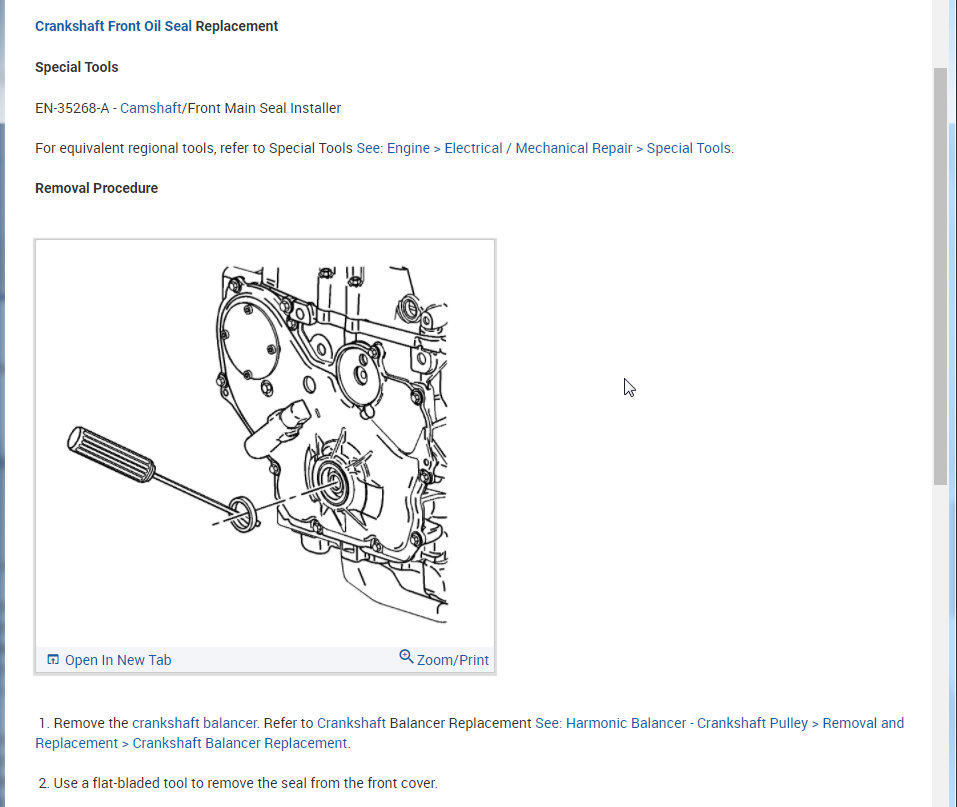Open See: Engine Special Tools link
The height and width of the screenshot is (807, 957).
544,148
